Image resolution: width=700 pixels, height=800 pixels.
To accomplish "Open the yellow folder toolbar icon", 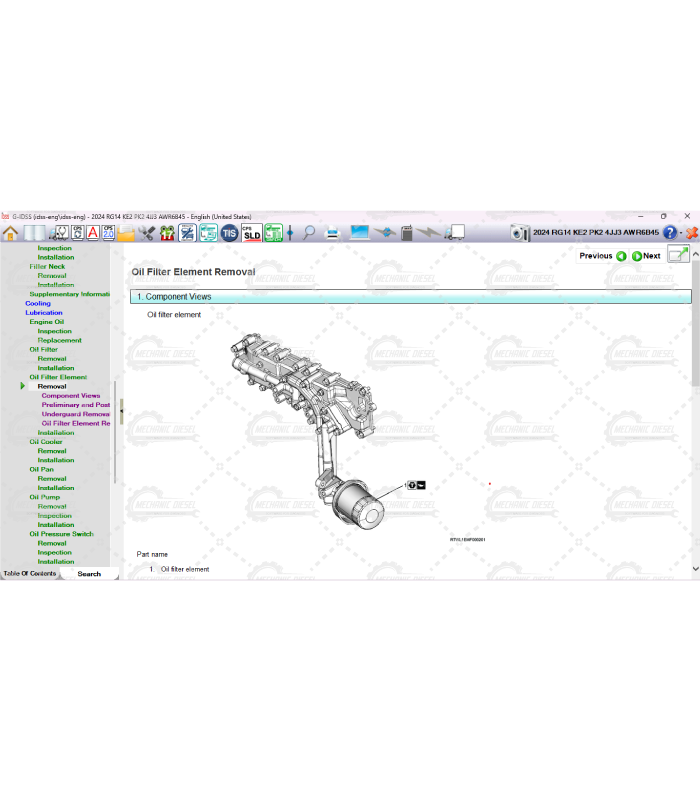I will click(x=126, y=233).
